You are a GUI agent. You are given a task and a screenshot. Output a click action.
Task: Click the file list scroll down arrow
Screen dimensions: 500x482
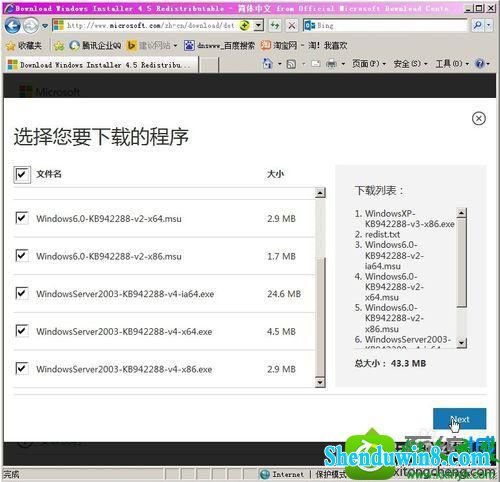pyautogui.click(x=320, y=382)
